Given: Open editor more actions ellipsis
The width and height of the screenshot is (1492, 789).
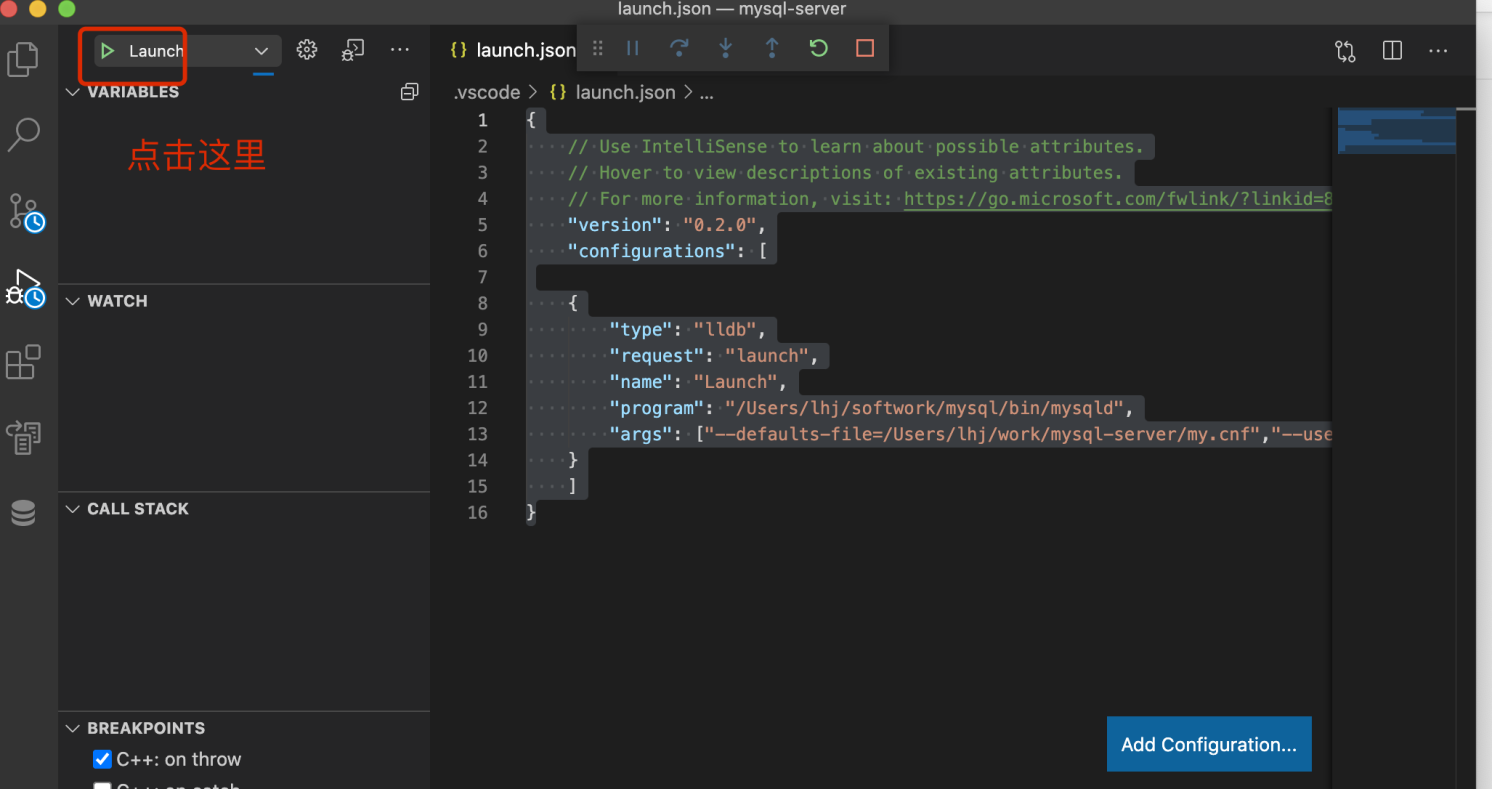Looking at the screenshot, I should point(1438,50).
